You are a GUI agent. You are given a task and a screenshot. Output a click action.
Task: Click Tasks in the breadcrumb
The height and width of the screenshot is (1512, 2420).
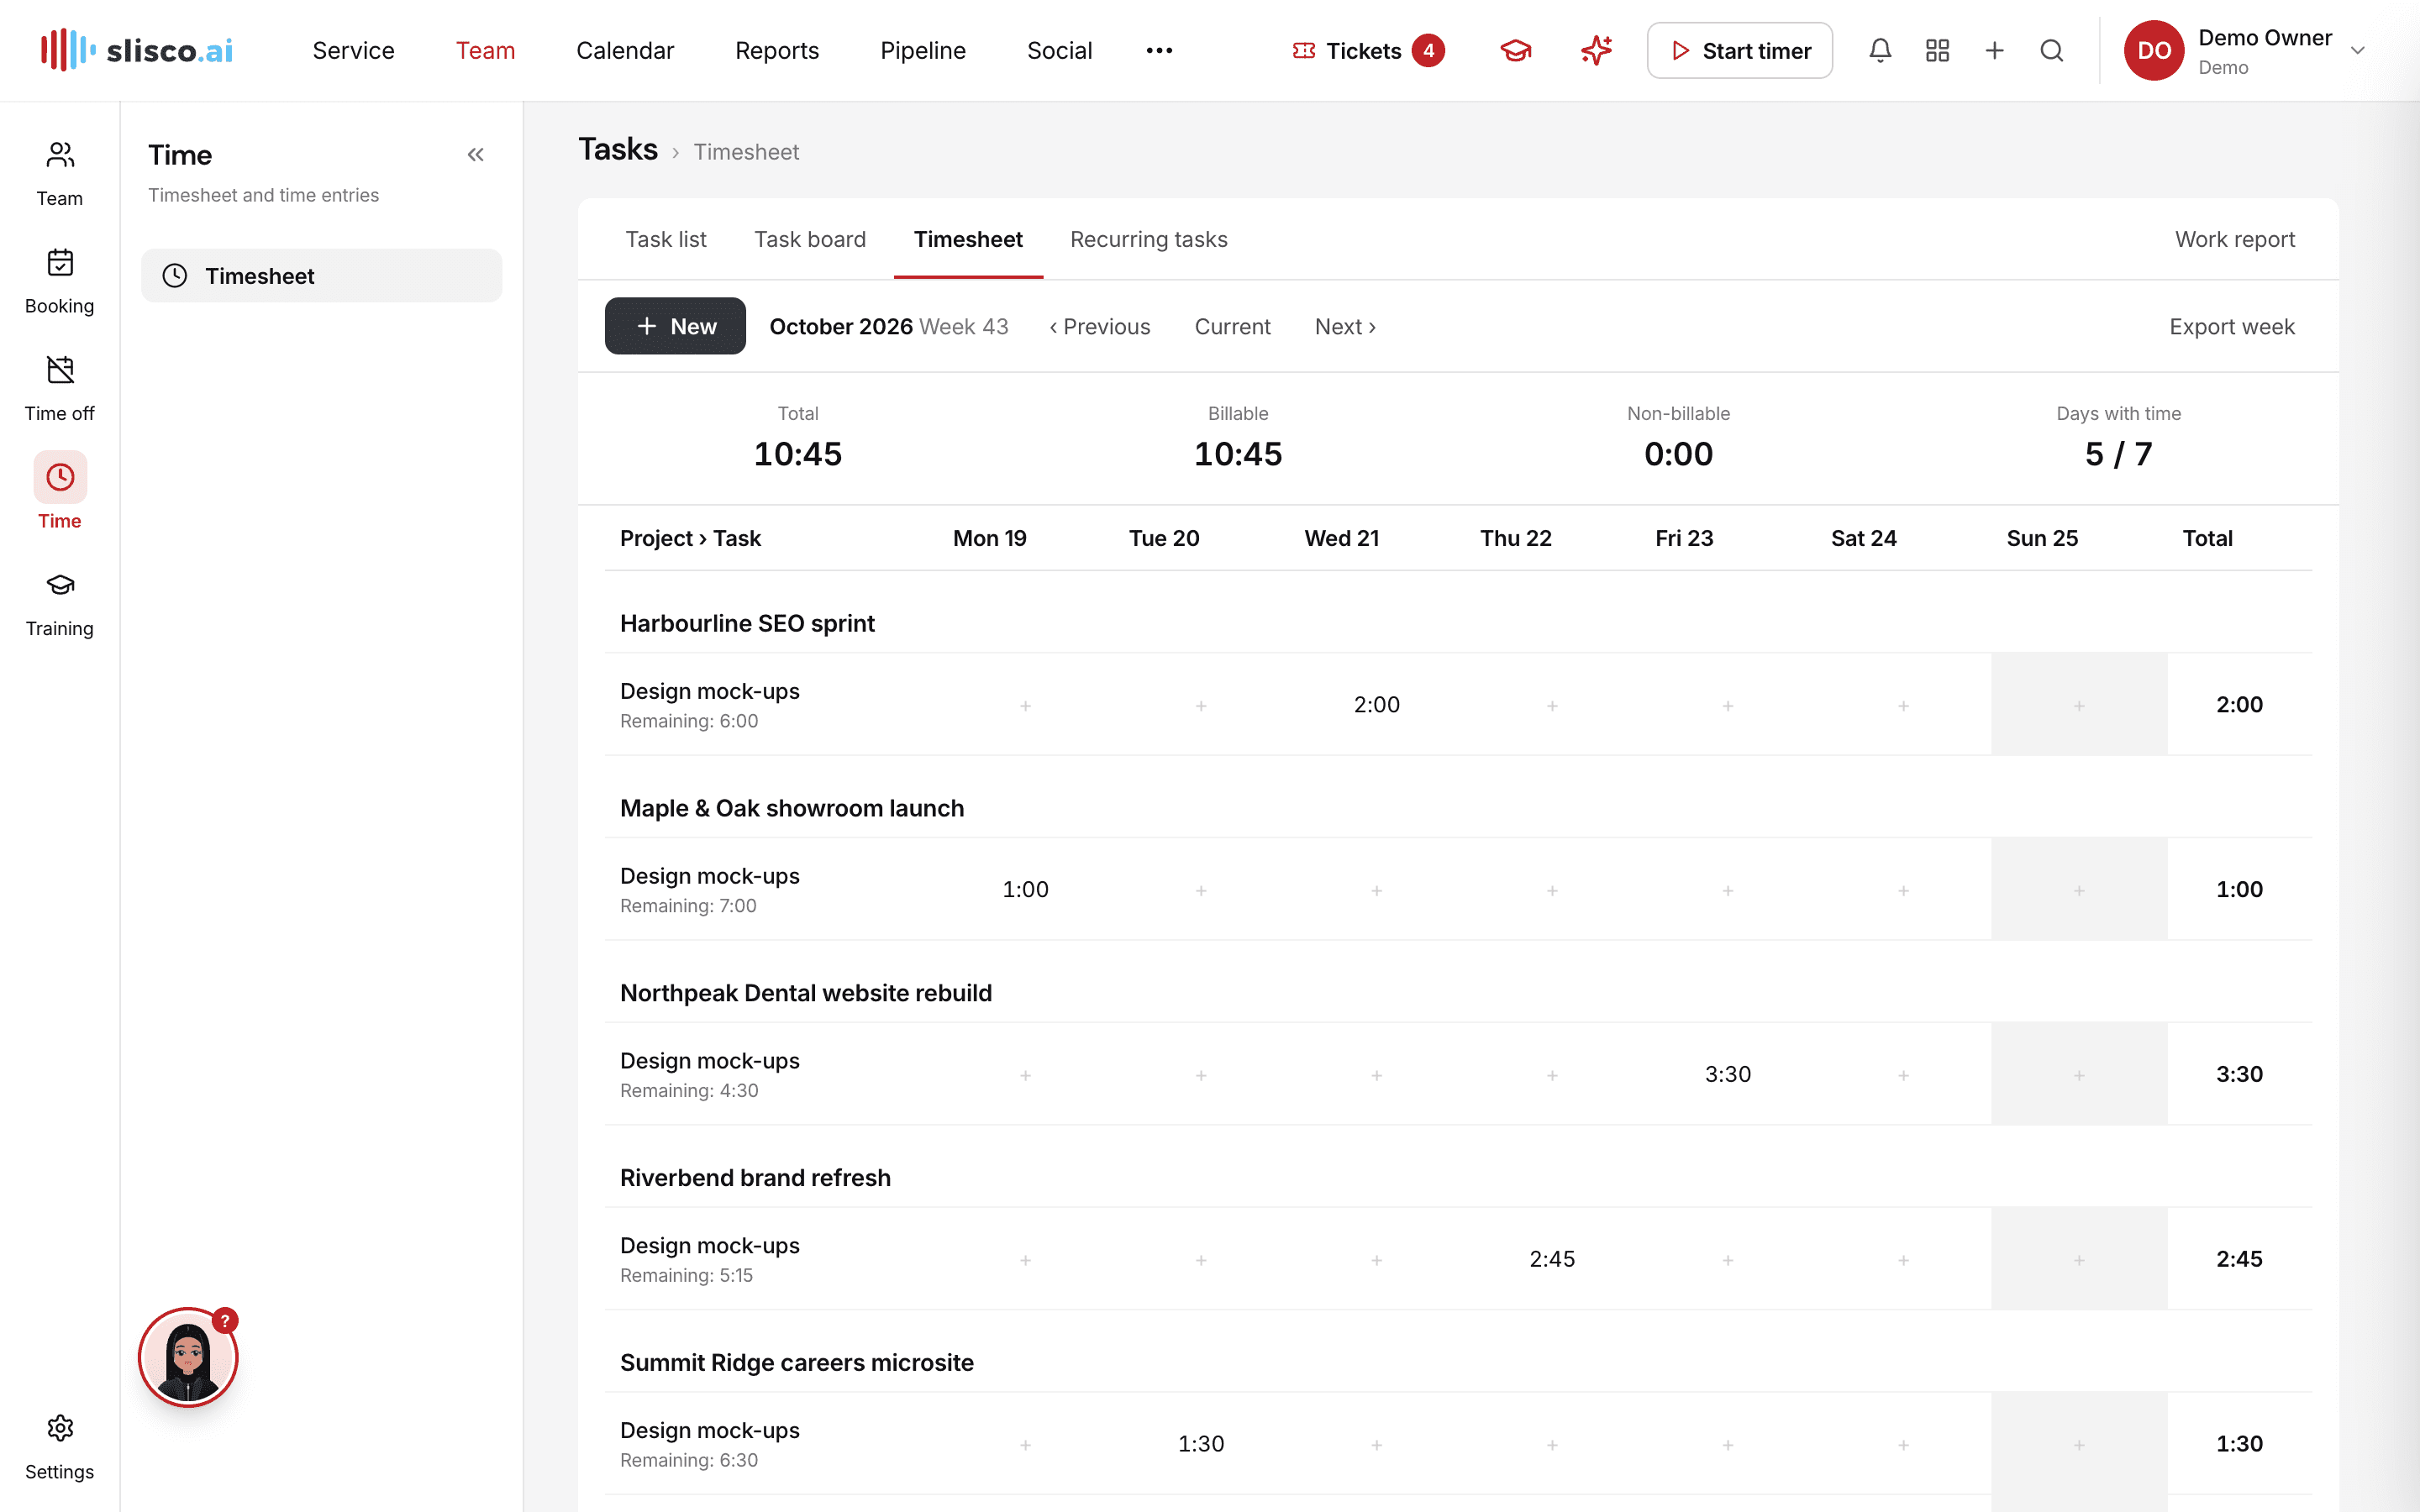618,149
